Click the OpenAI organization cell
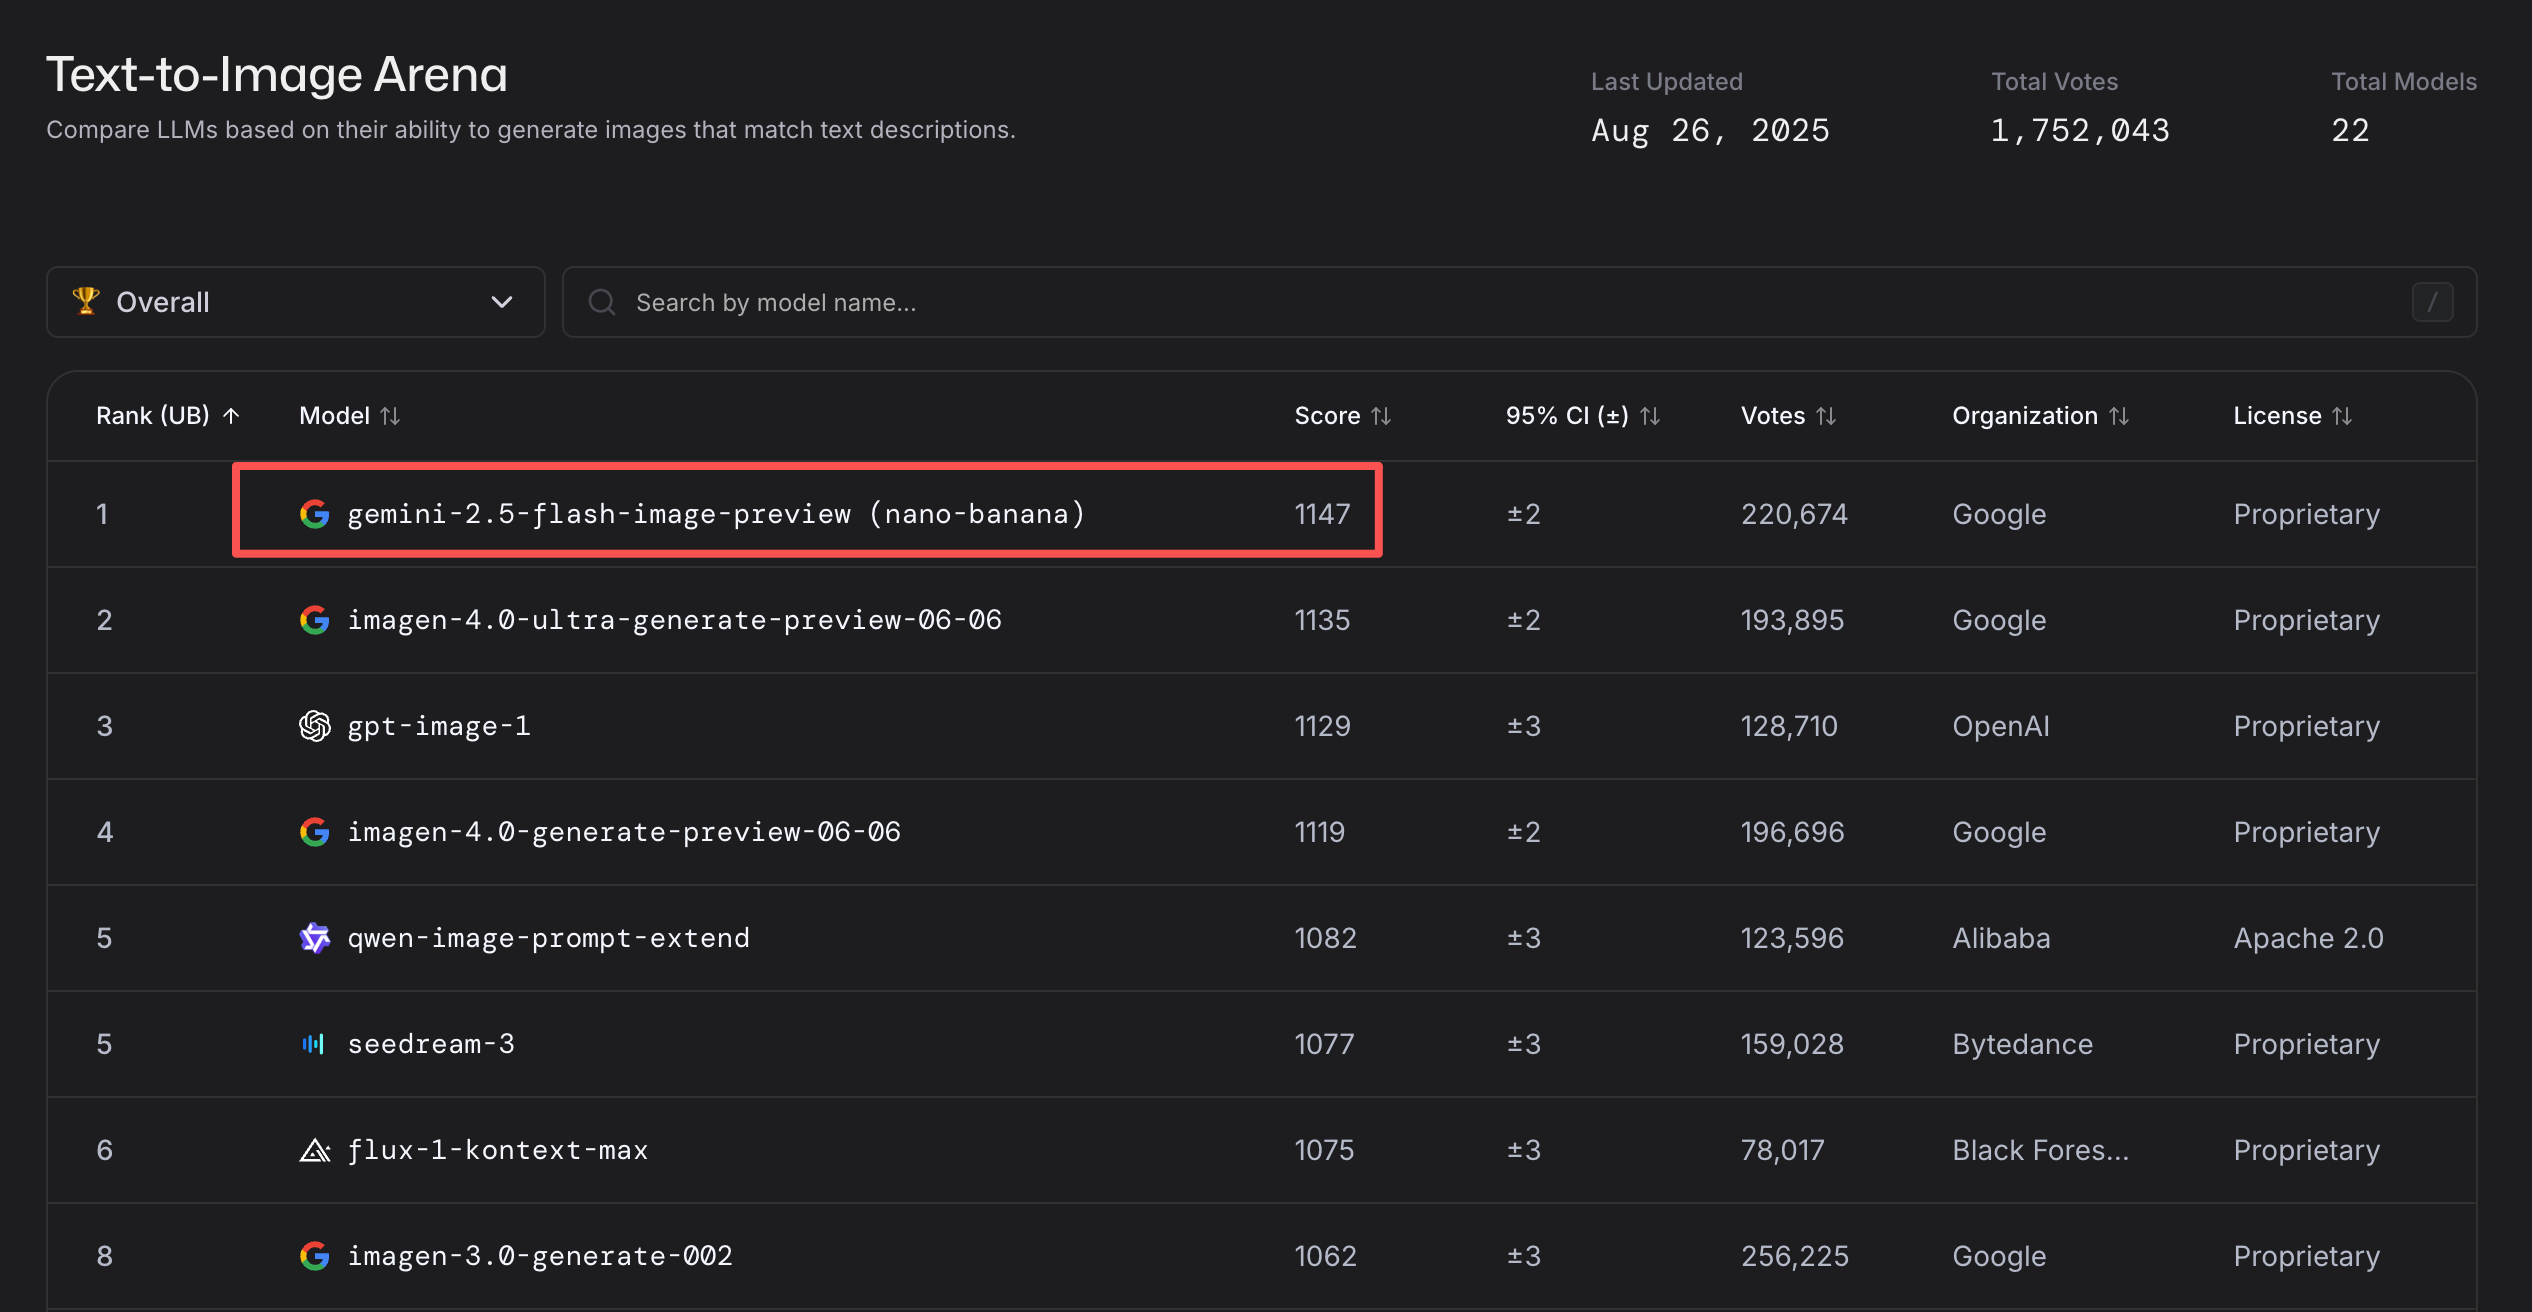The width and height of the screenshot is (2532, 1312). click(x=2001, y=726)
